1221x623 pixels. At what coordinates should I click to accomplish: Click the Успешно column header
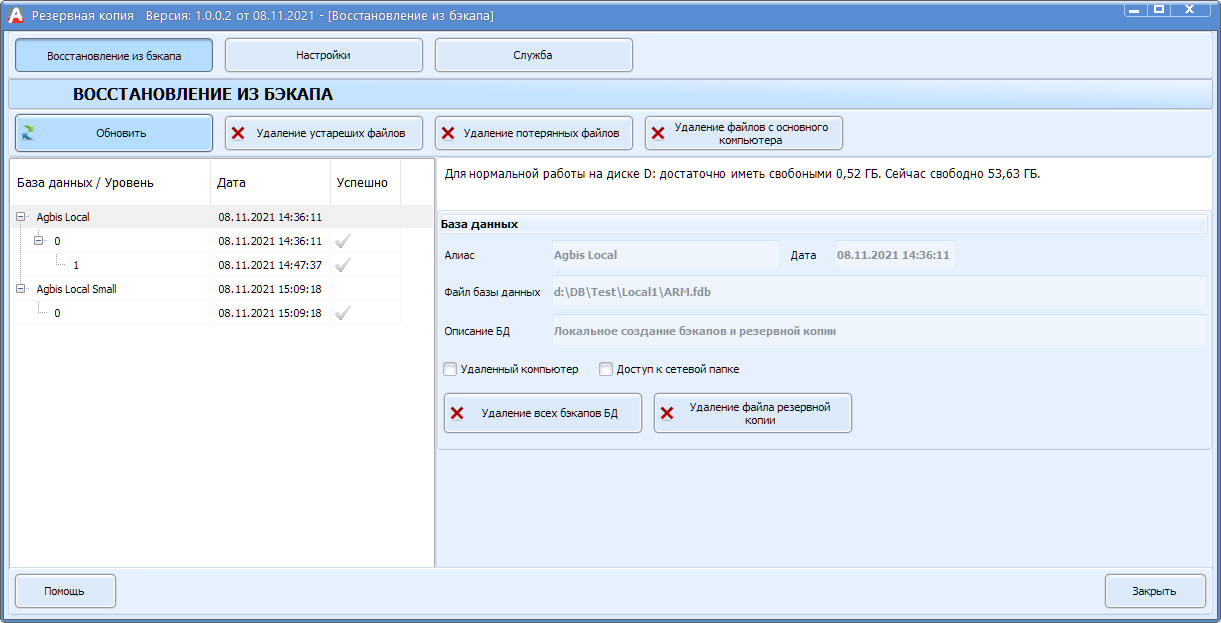click(x=365, y=183)
